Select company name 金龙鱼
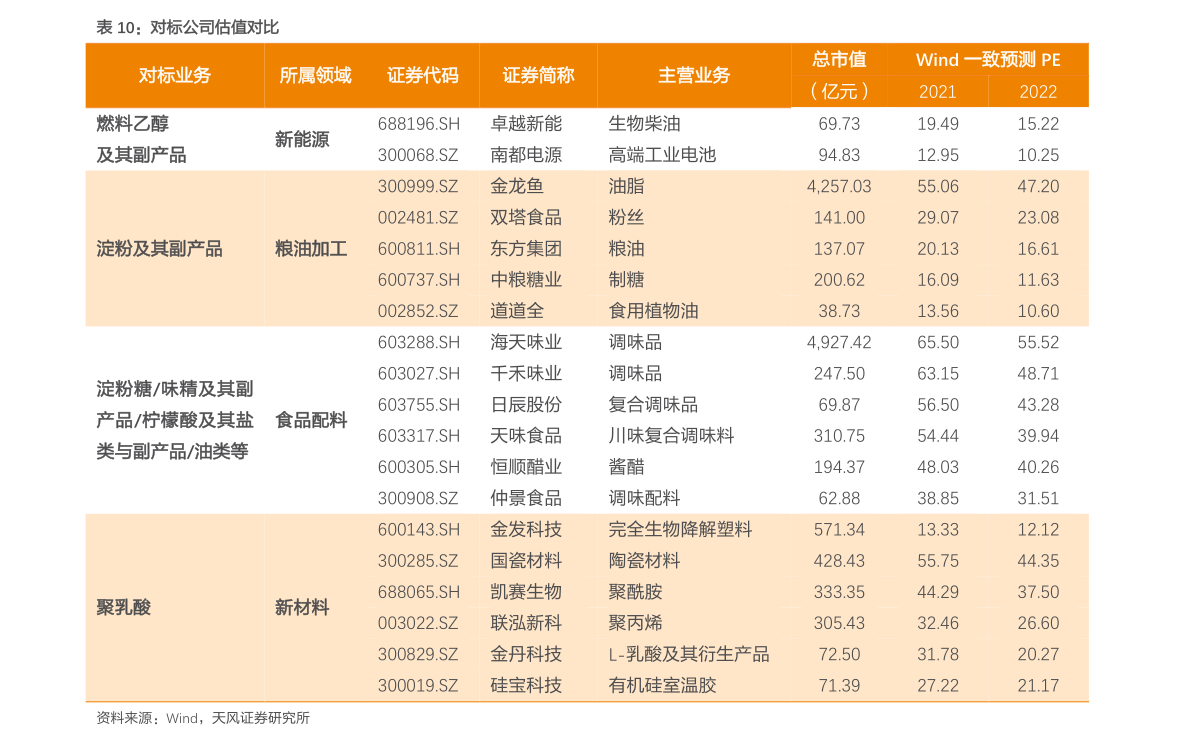This screenshot has width=1191, height=746. click(x=517, y=186)
